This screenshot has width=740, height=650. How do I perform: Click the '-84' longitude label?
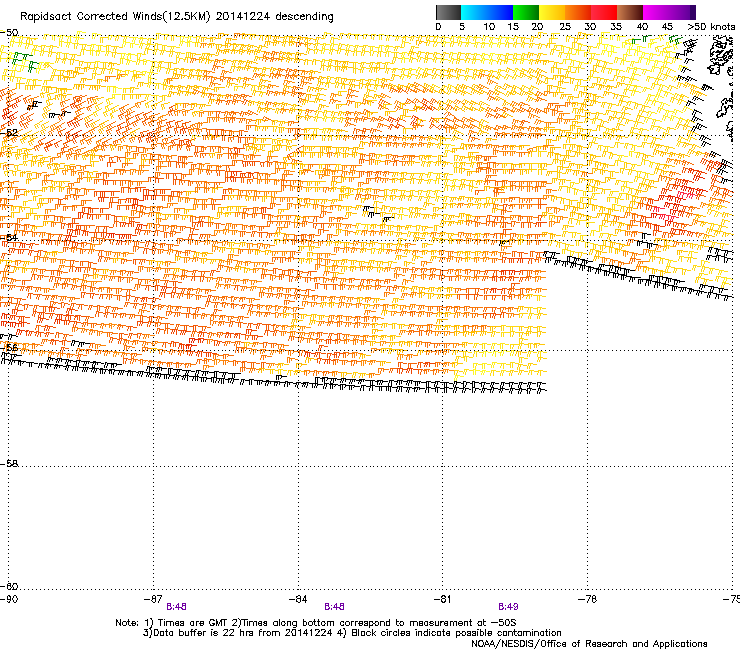(298, 599)
